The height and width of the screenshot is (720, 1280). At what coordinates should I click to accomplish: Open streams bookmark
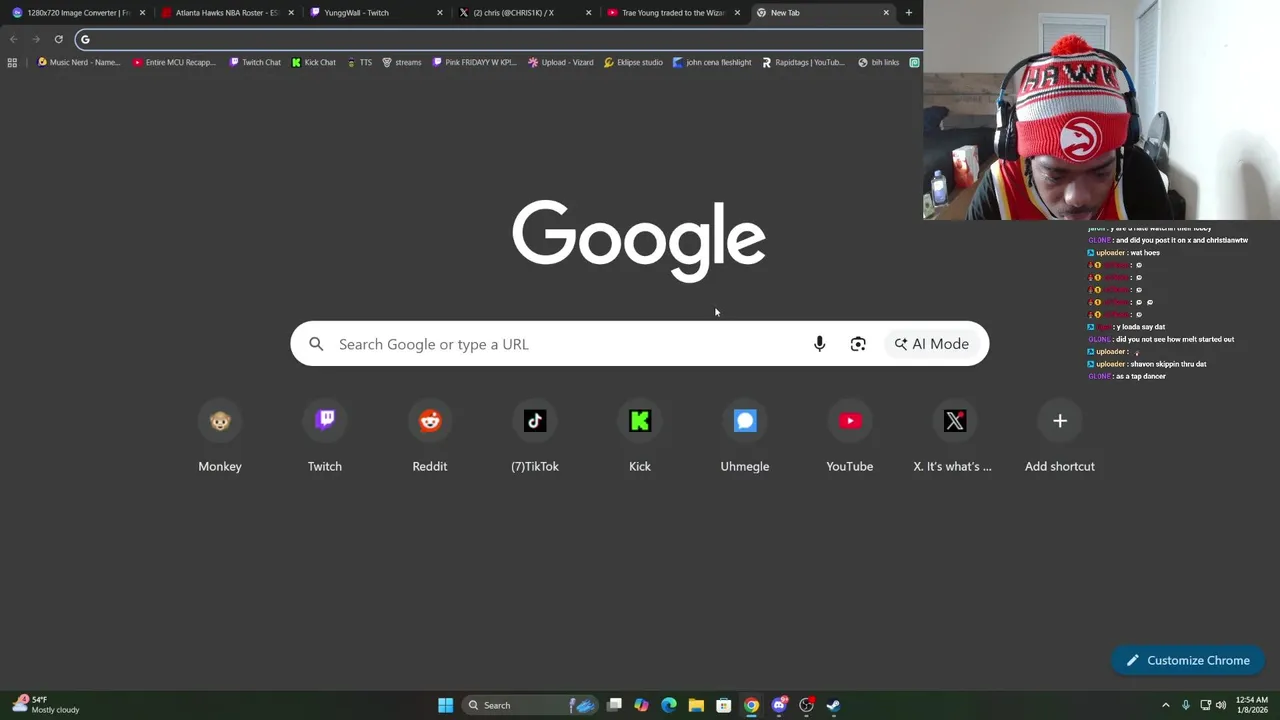402,62
